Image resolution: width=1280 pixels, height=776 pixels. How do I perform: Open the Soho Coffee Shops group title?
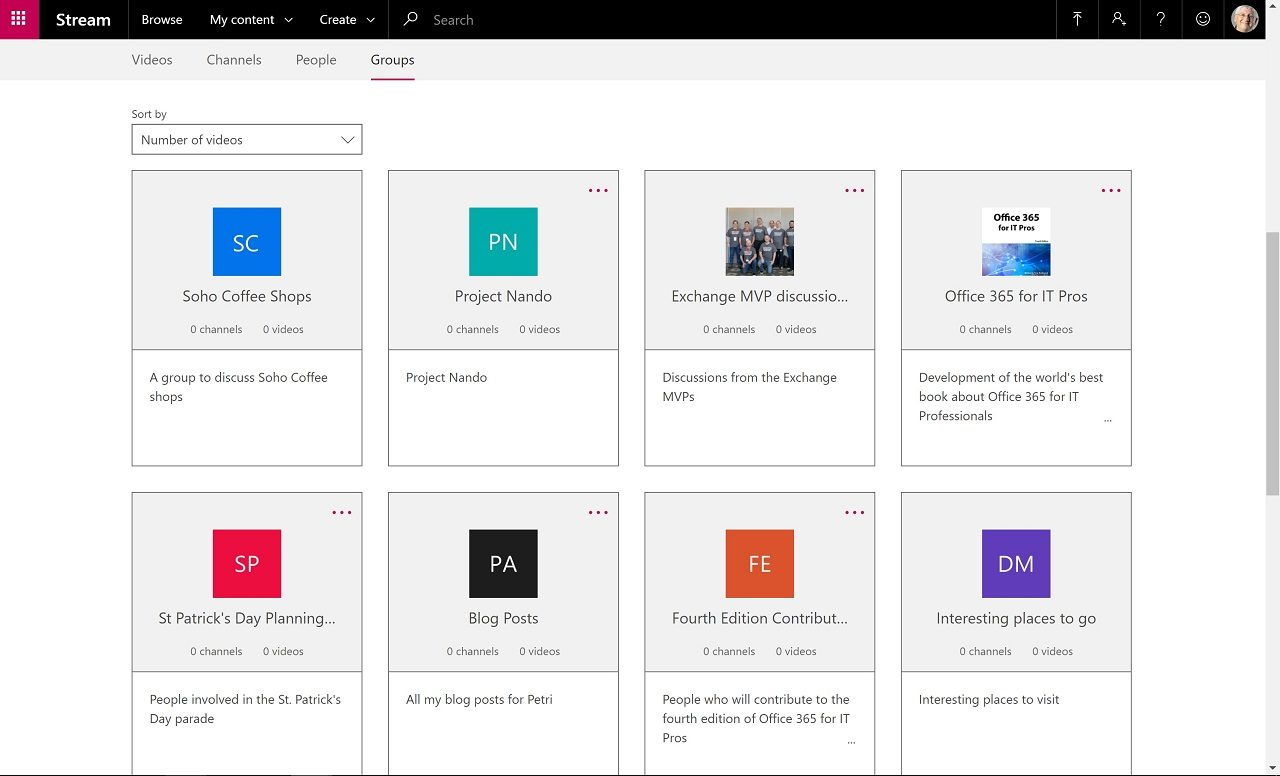pyautogui.click(x=247, y=296)
